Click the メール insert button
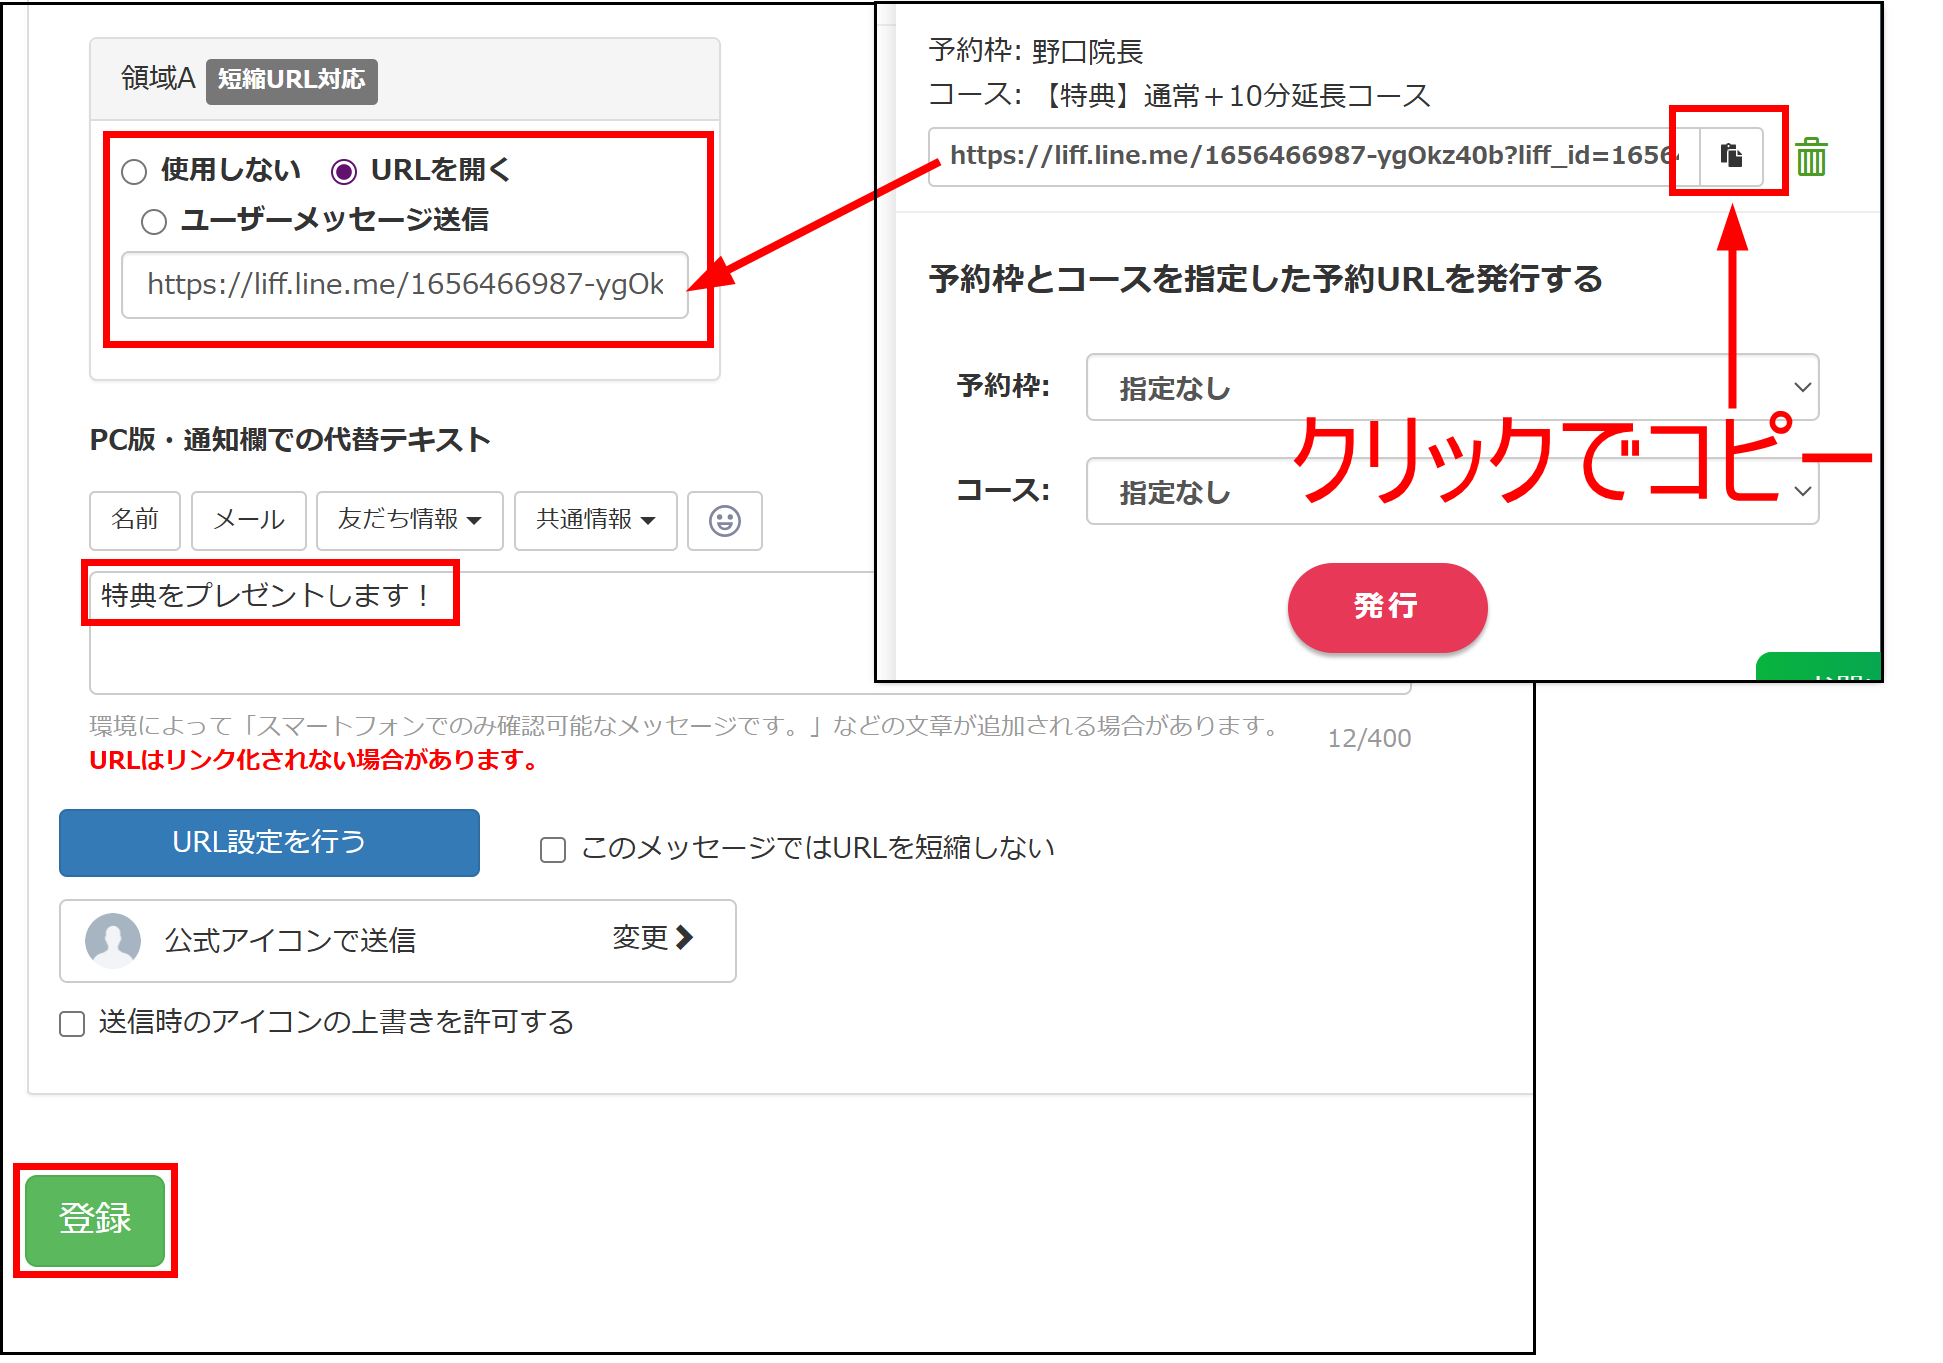Screen dimensions: 1943x1363 click(x=248, y=520)
